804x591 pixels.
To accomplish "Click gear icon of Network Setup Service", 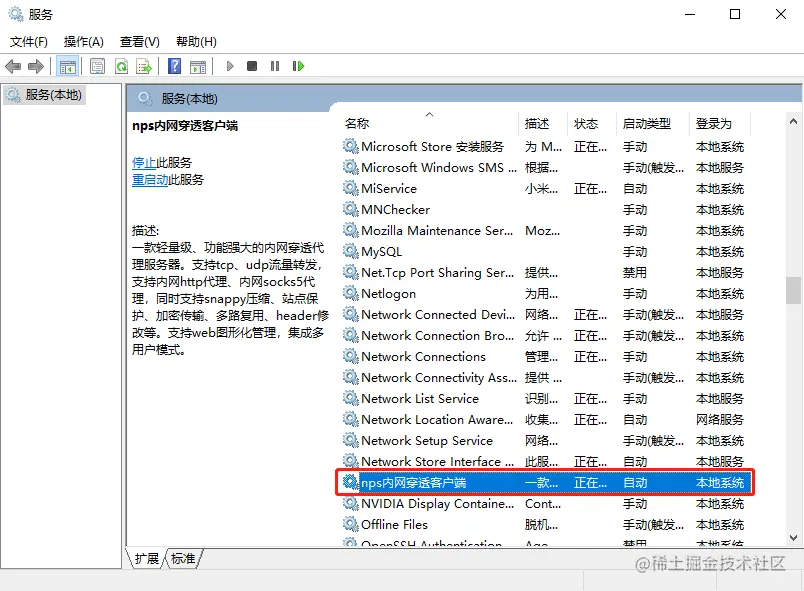I will pyautogui.click(x=351, y=440).
